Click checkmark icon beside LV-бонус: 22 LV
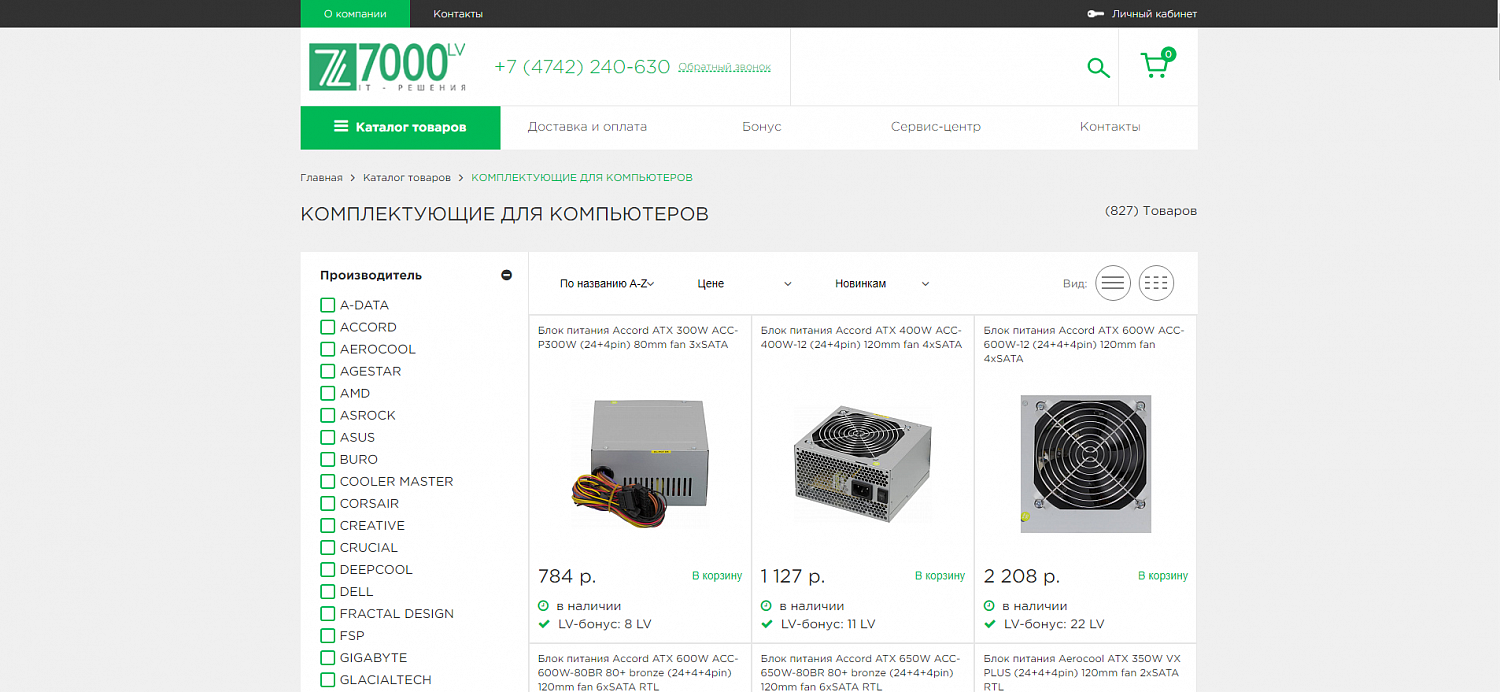The width and height of the screenshot is (1500, 692). pyautogui.click(x=990, y=624)
